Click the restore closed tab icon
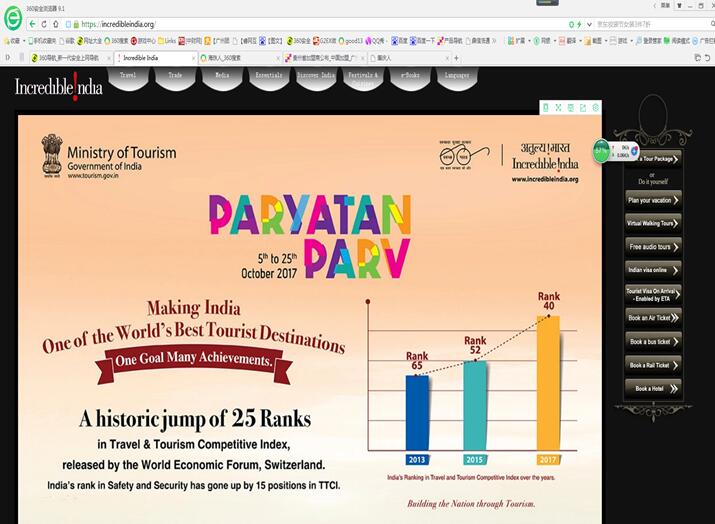Image resolution: width=715 pixels, height=524 pixels. (708, 57)
